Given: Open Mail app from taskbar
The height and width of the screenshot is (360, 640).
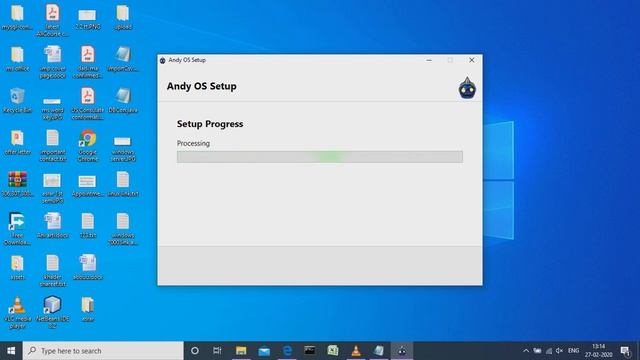Looking at the screenshot, I should 264,351.
